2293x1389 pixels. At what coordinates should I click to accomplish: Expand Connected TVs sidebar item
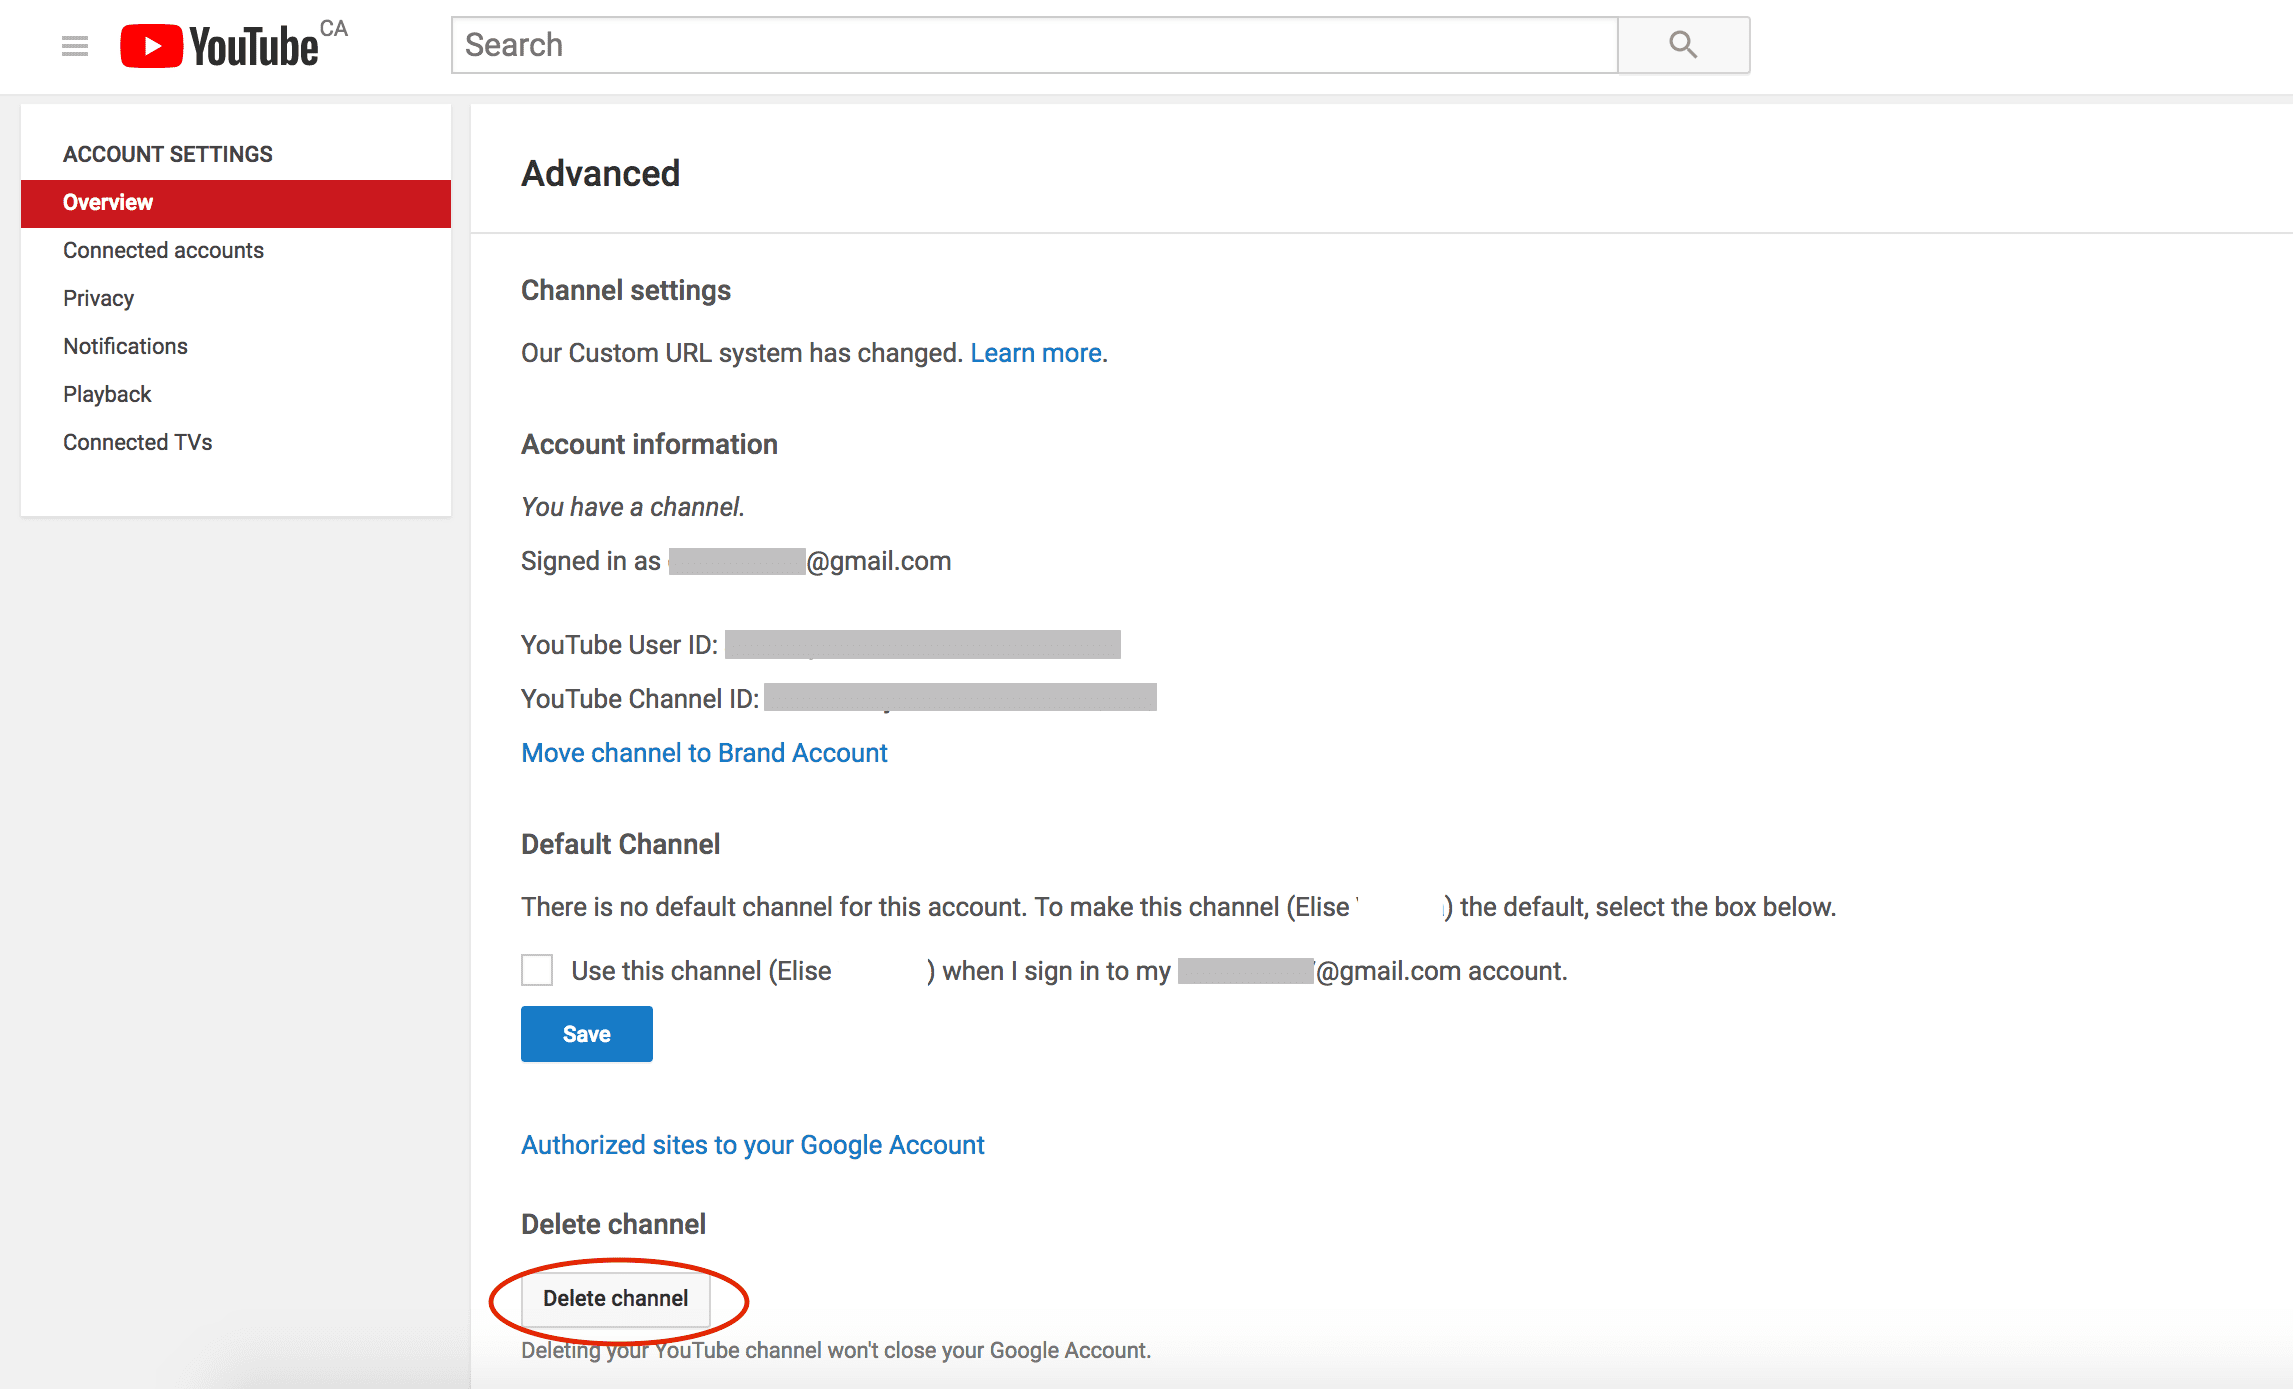138,441
